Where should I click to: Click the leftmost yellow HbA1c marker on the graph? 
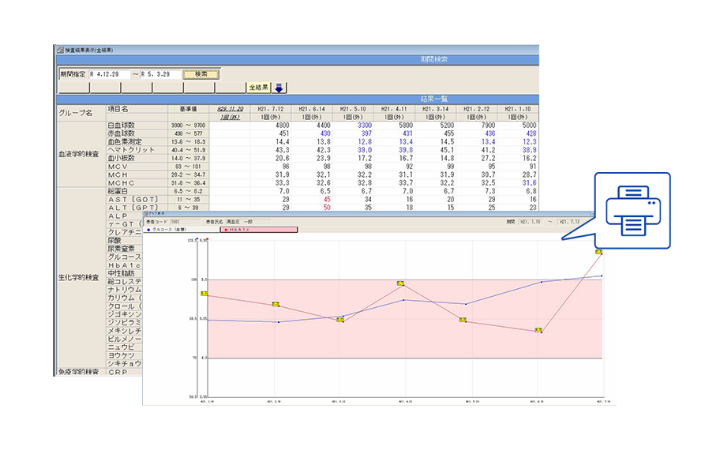[x=203, y=294]
